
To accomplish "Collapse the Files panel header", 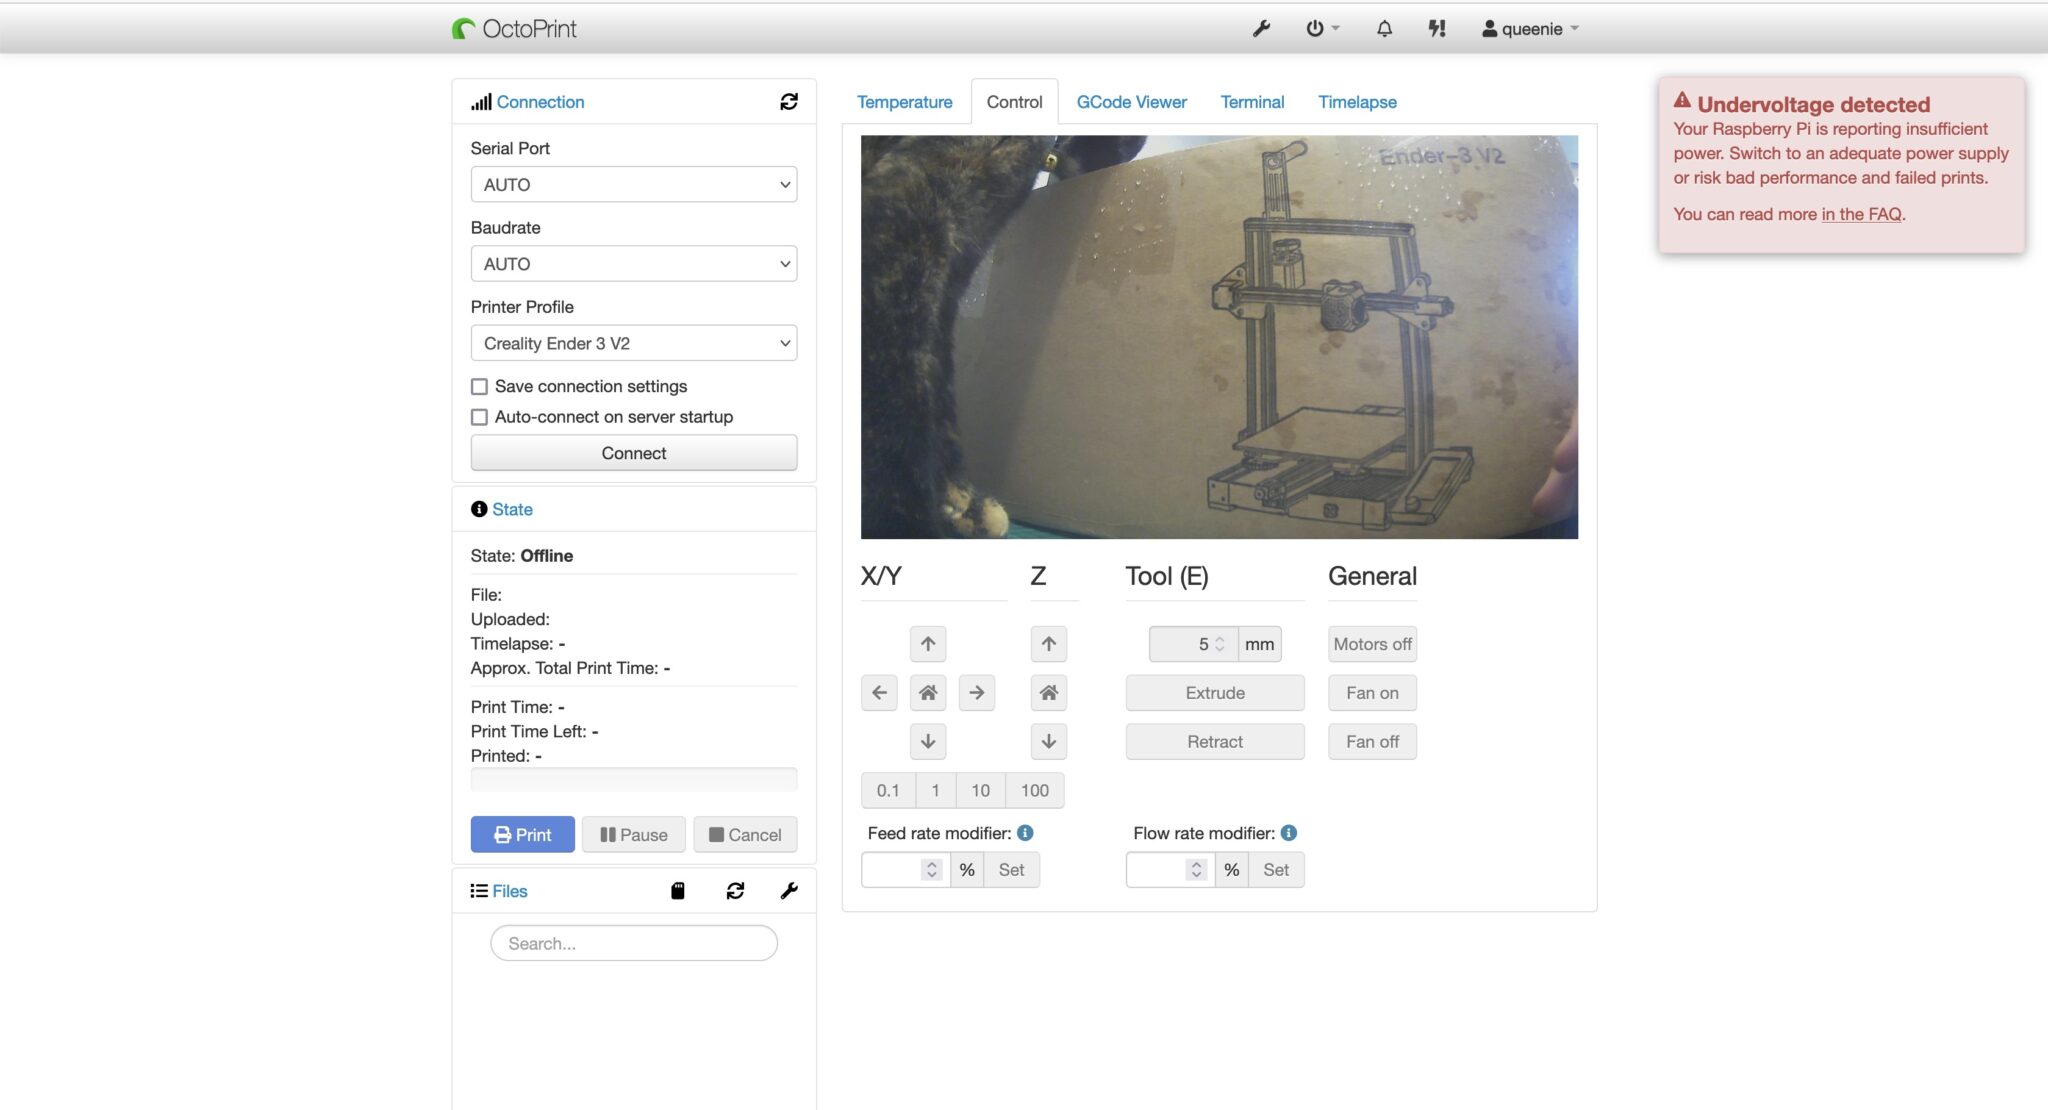I will click(x=509, y=891).
